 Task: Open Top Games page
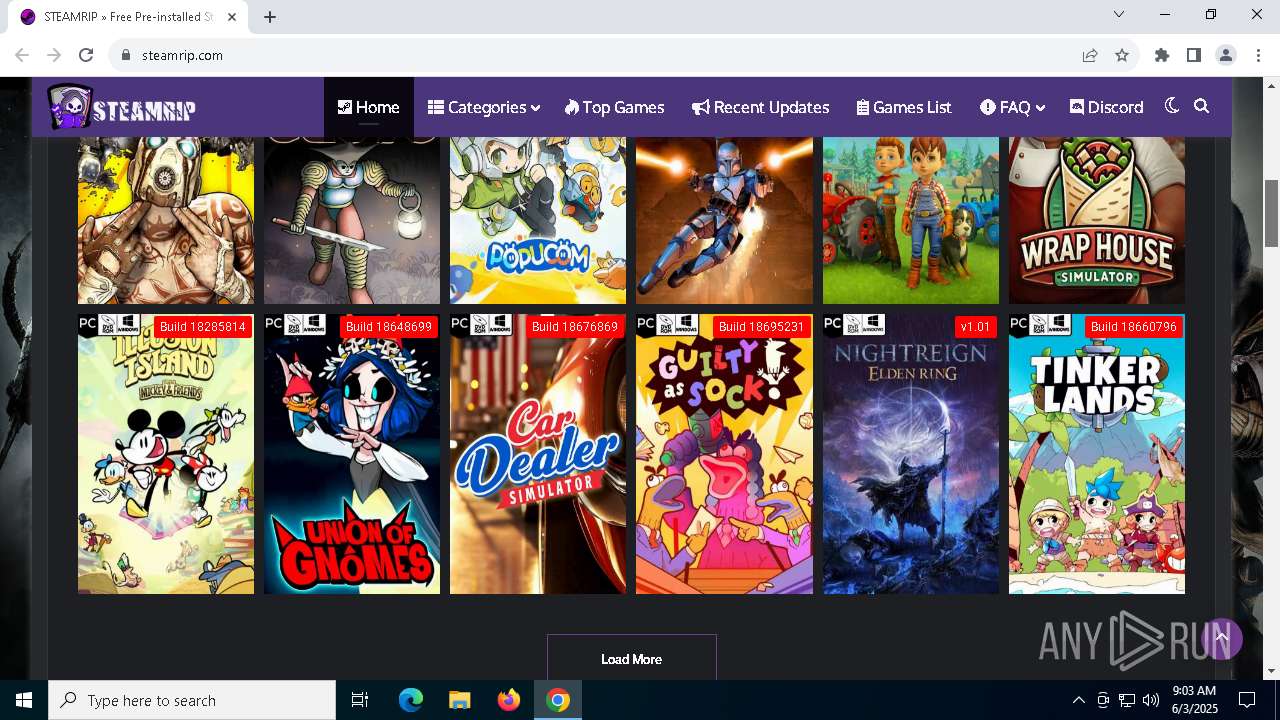pyautogui.click(x=614, y=107)
